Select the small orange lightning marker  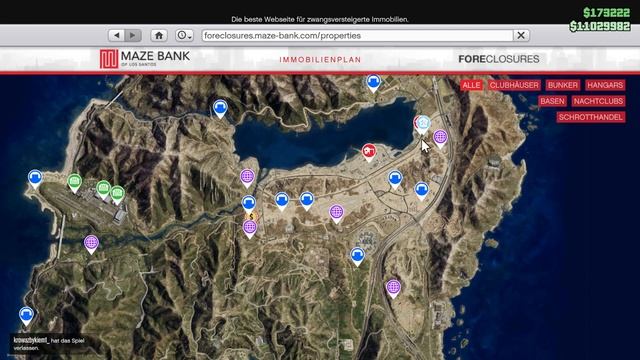coord(251,216)
